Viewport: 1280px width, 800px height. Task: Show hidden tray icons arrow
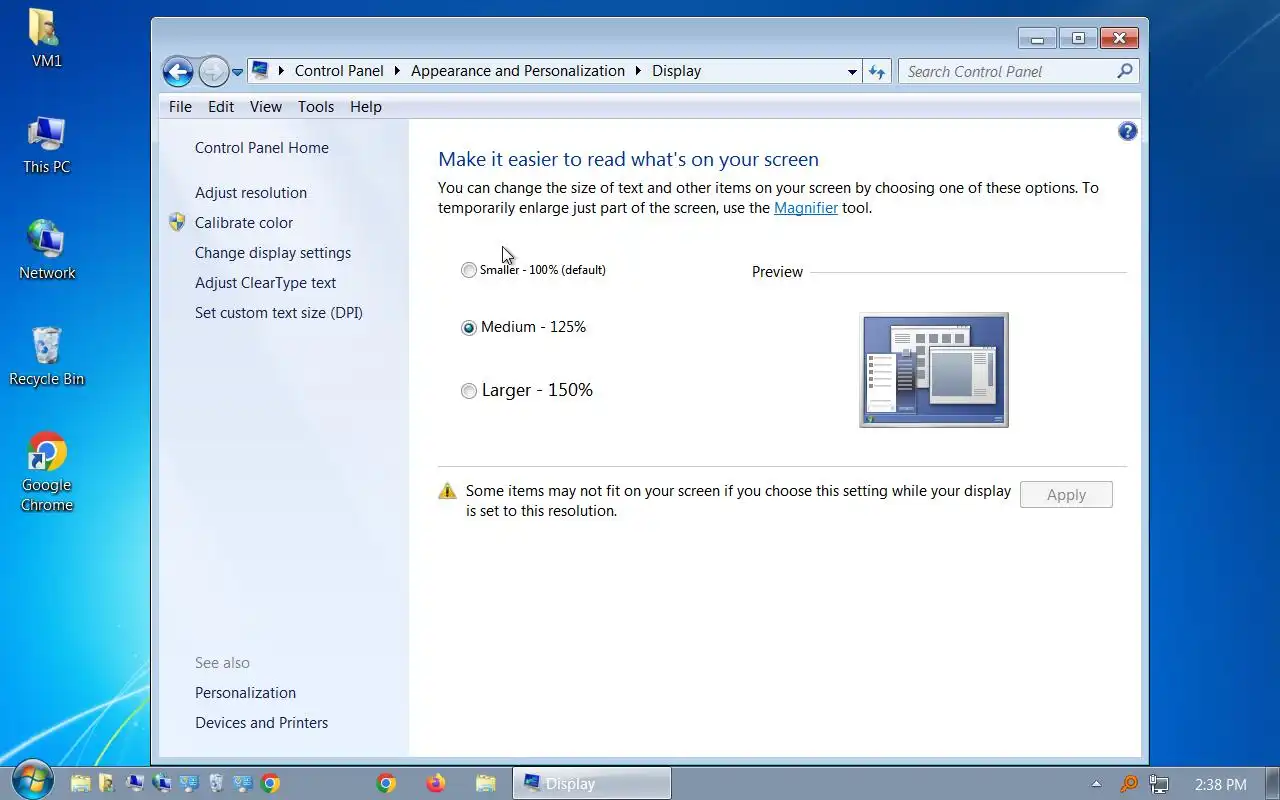coord(1096,784)
